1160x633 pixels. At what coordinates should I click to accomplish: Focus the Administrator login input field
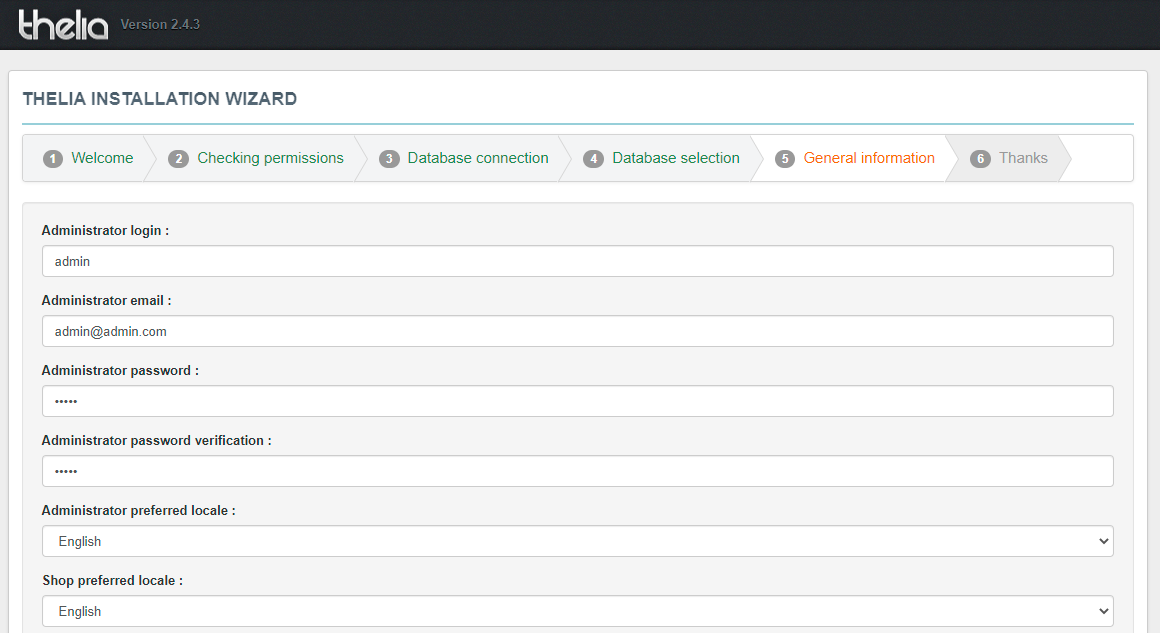[x=577, y=261]
